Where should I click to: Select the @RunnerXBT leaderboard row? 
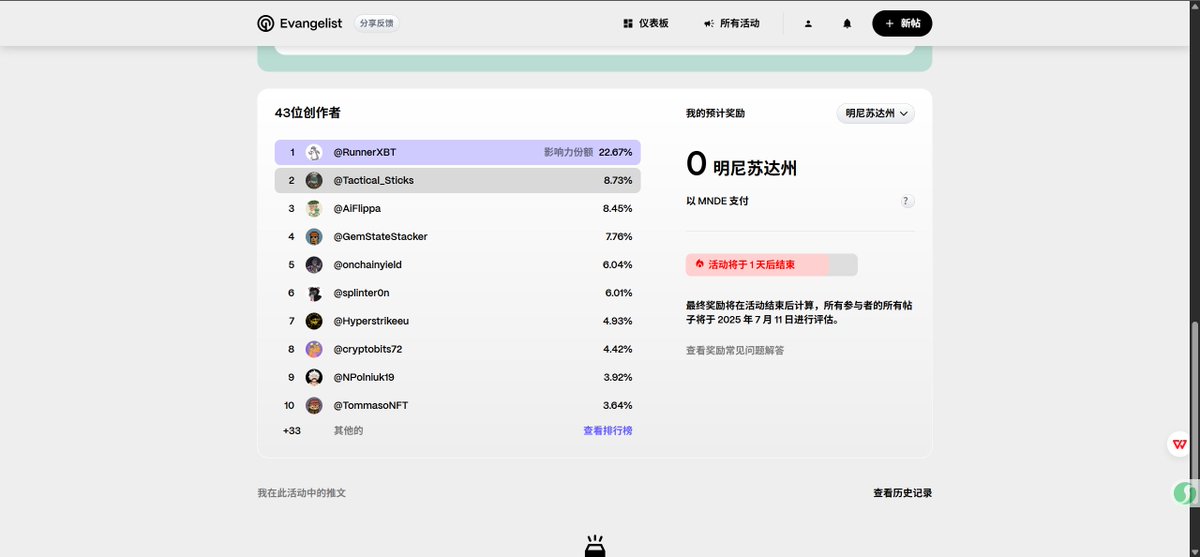(x=458, y=152)
